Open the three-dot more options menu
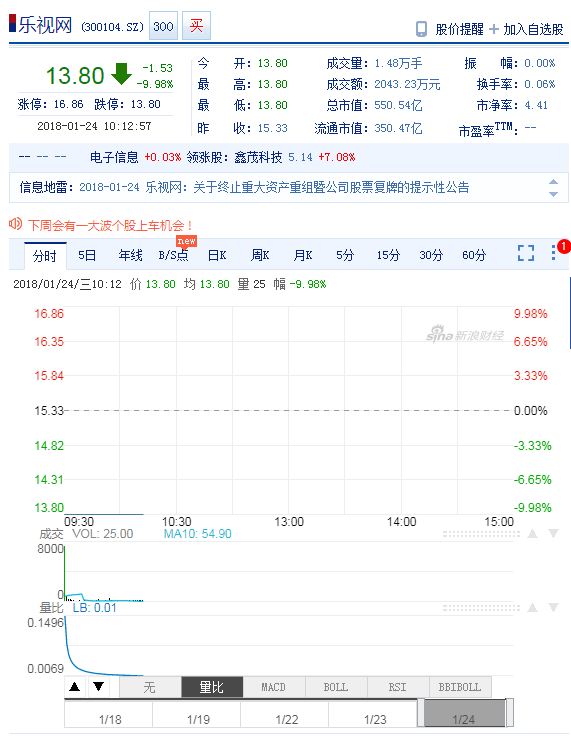This screenshot has height=739, width=571. (554, 253)
